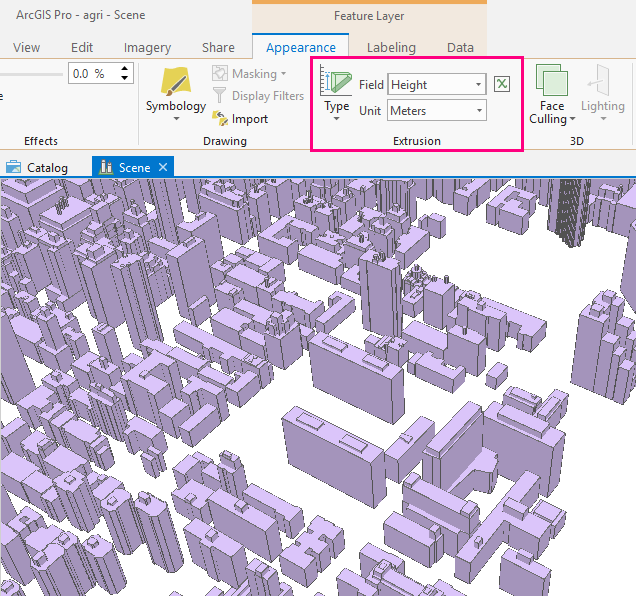Switch to the View ribbon tab
The image size is (636, 596).
26,47
